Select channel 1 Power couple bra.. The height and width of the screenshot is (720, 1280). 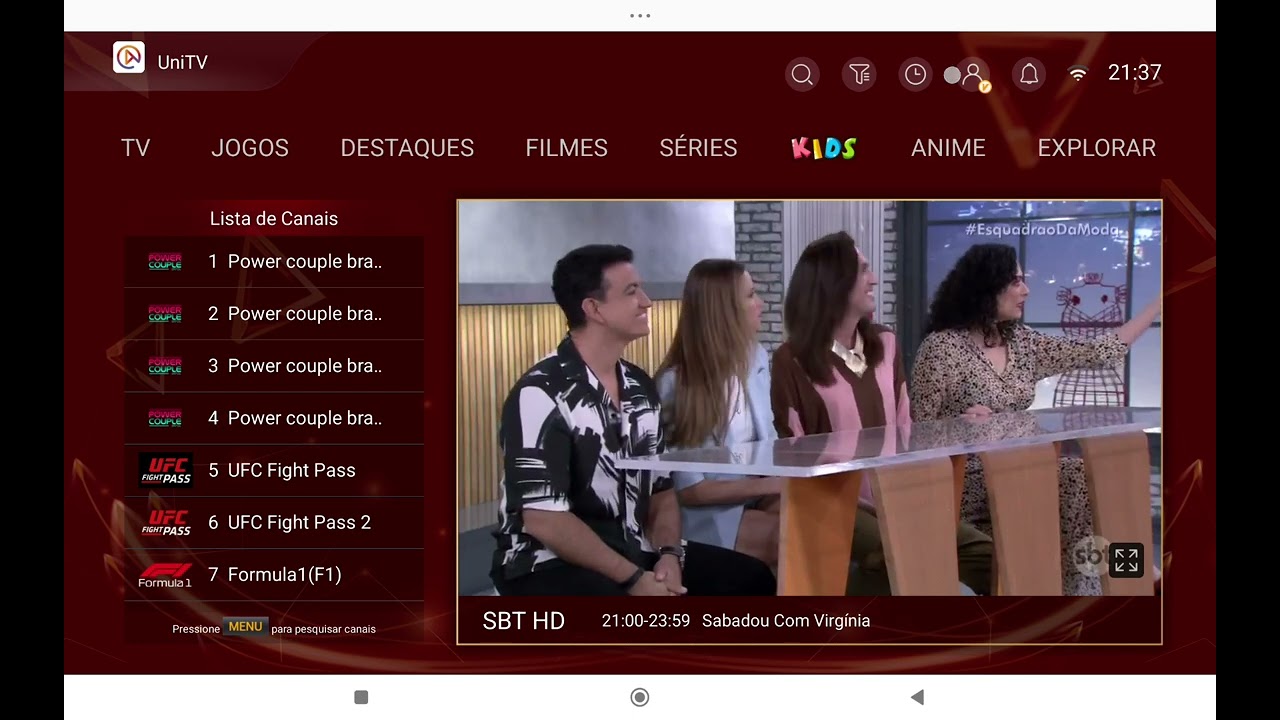(274, 262)
